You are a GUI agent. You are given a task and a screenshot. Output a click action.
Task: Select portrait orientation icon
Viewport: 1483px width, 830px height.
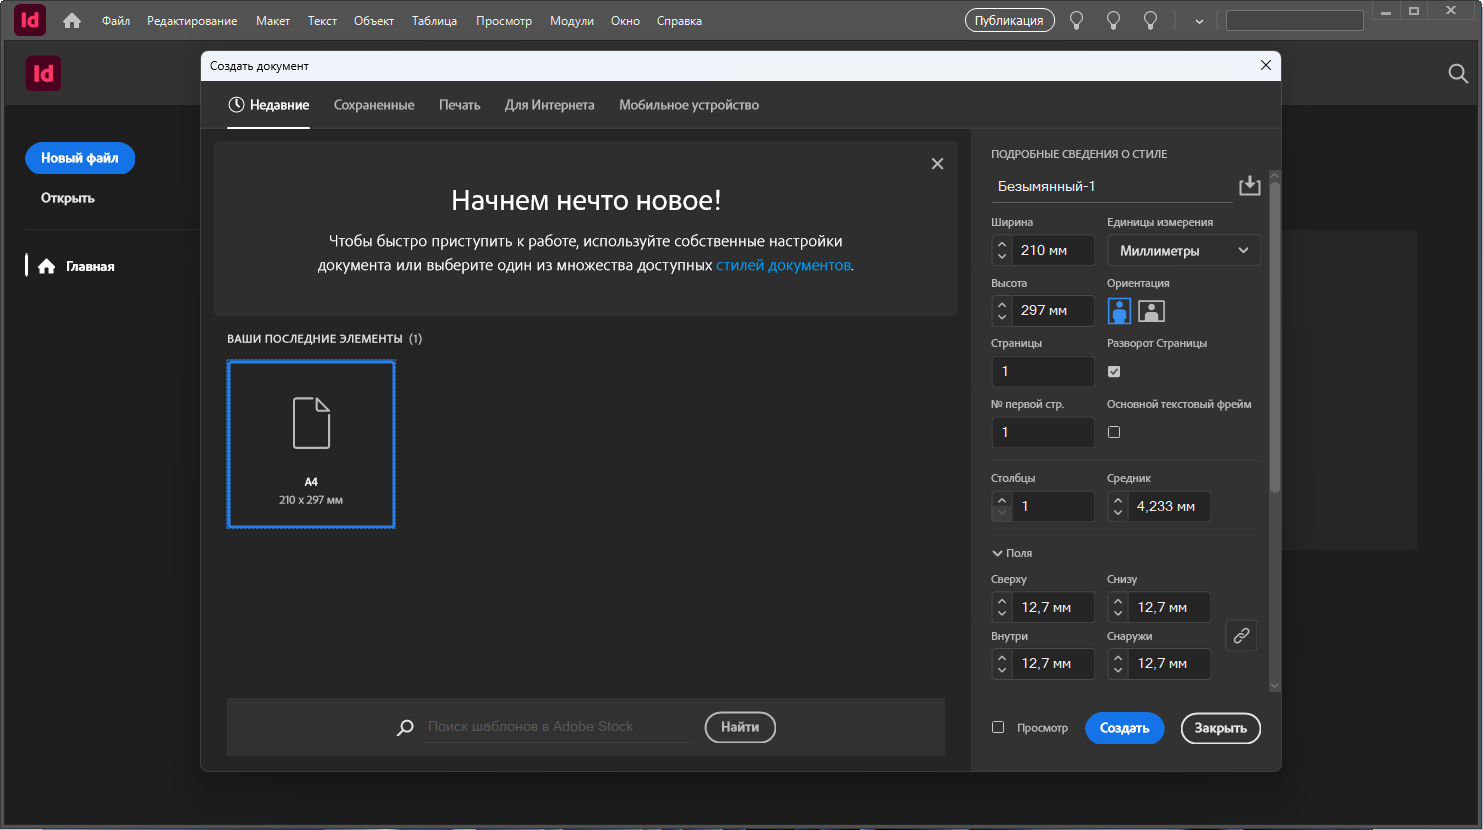point(1119,311)
